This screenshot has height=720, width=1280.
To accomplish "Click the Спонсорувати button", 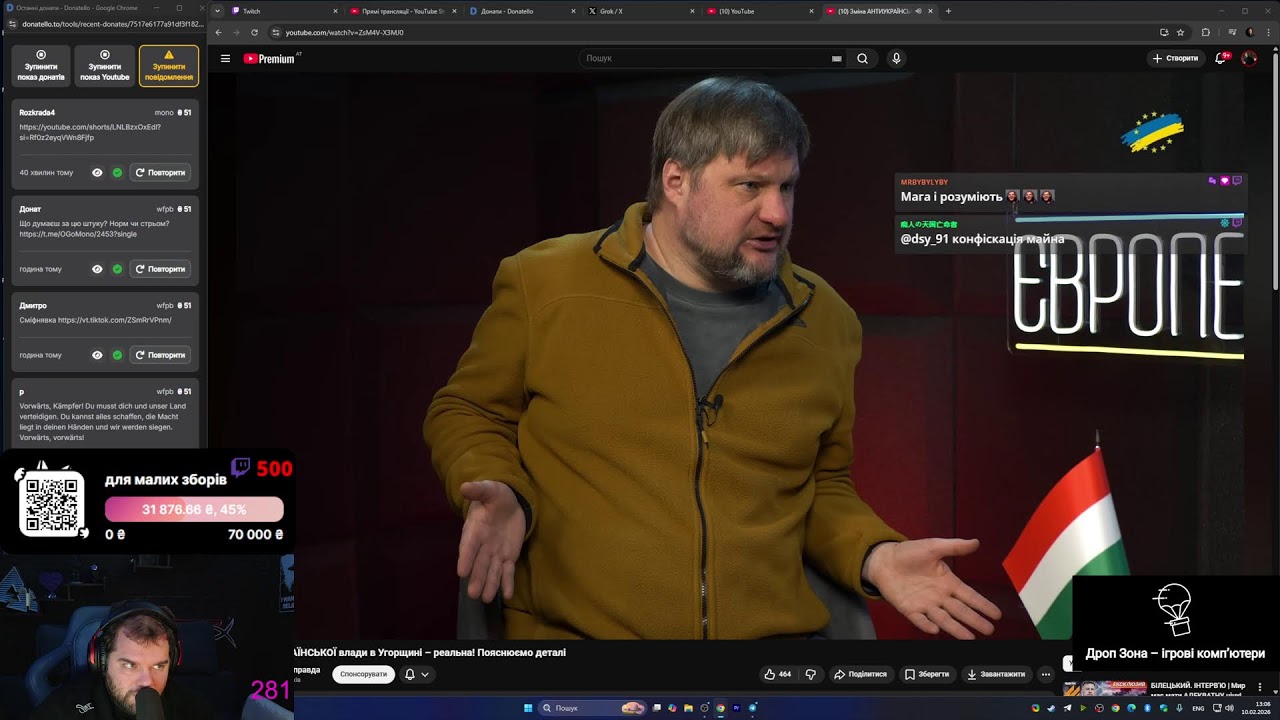I will click(363, 674).
